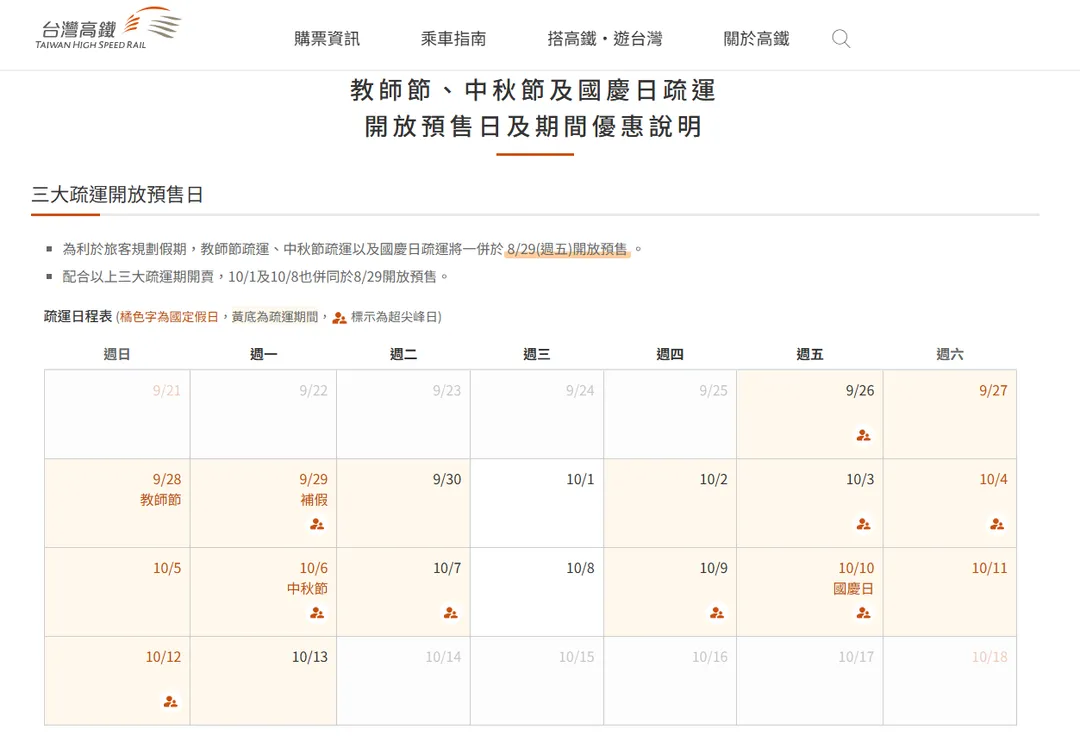The height and width of the screenshot is (740, 1080).
Task: Select the 10/15 date cell
Action: [x=537, y=681]
